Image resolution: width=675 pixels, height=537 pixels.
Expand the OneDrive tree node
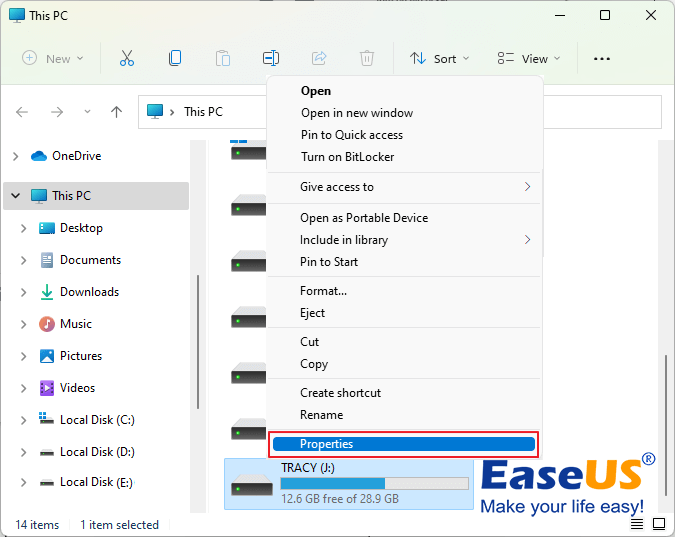(15, 156)
